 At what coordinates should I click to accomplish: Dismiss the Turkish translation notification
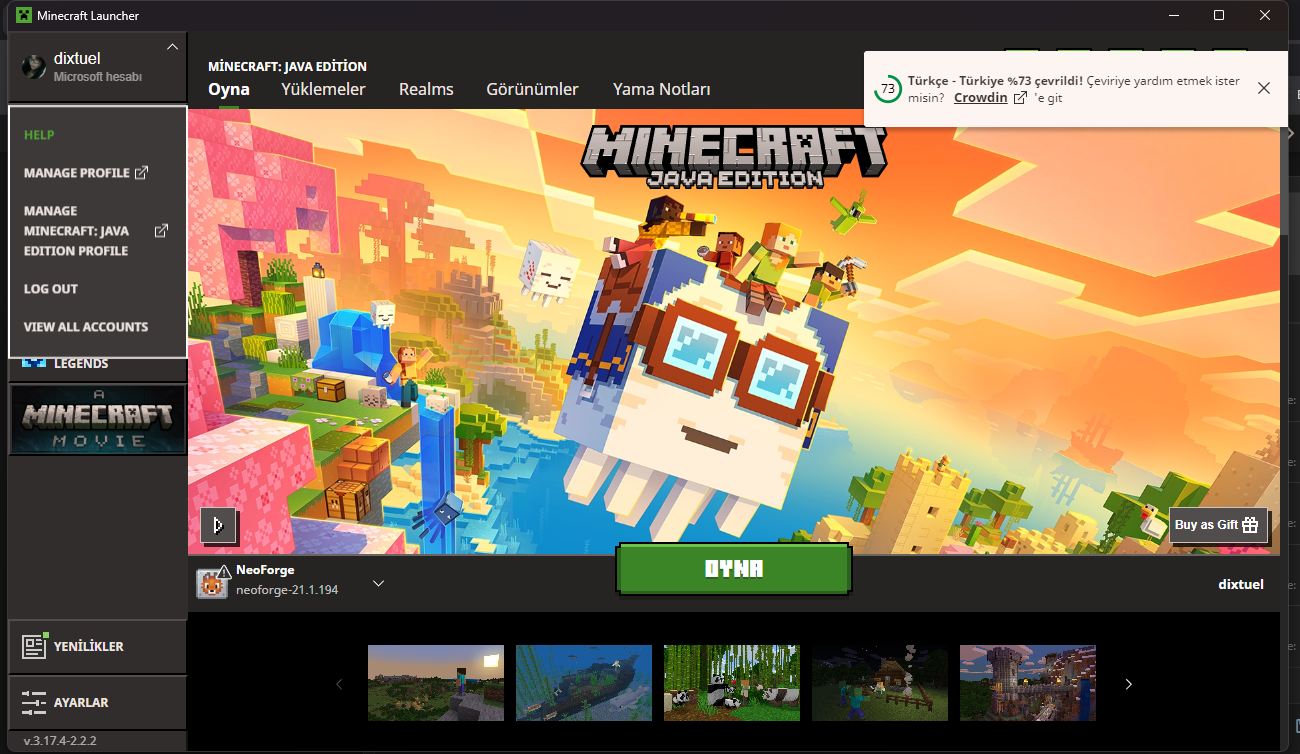tap(1264, 88)
